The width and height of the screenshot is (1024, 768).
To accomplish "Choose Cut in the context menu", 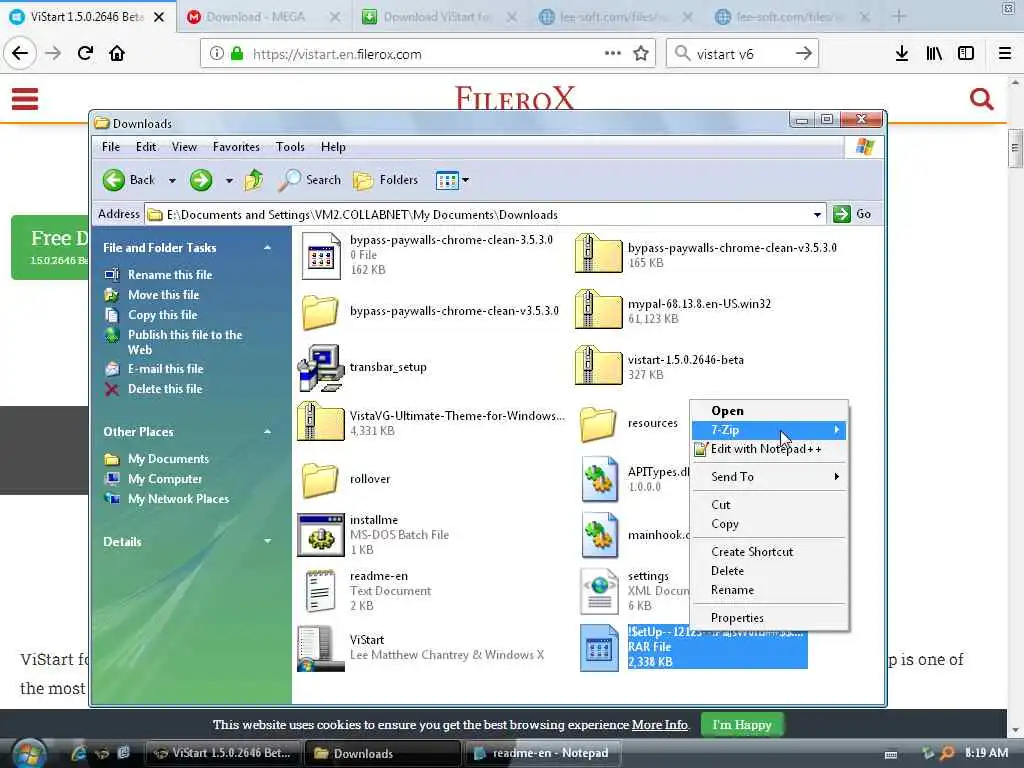I will coord(769,505).
